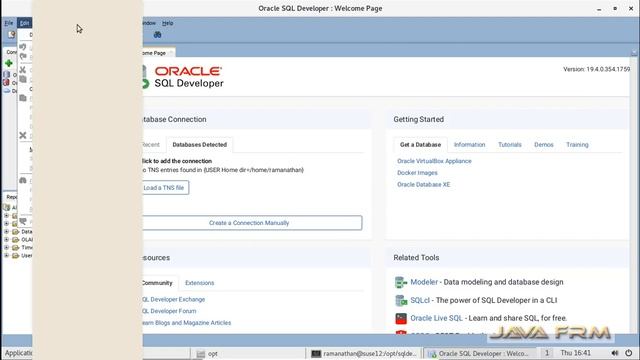Open the clock showing Thu 16:41
Image resolution: width=640 pixels, height=360 pixels.
(575, 353)
